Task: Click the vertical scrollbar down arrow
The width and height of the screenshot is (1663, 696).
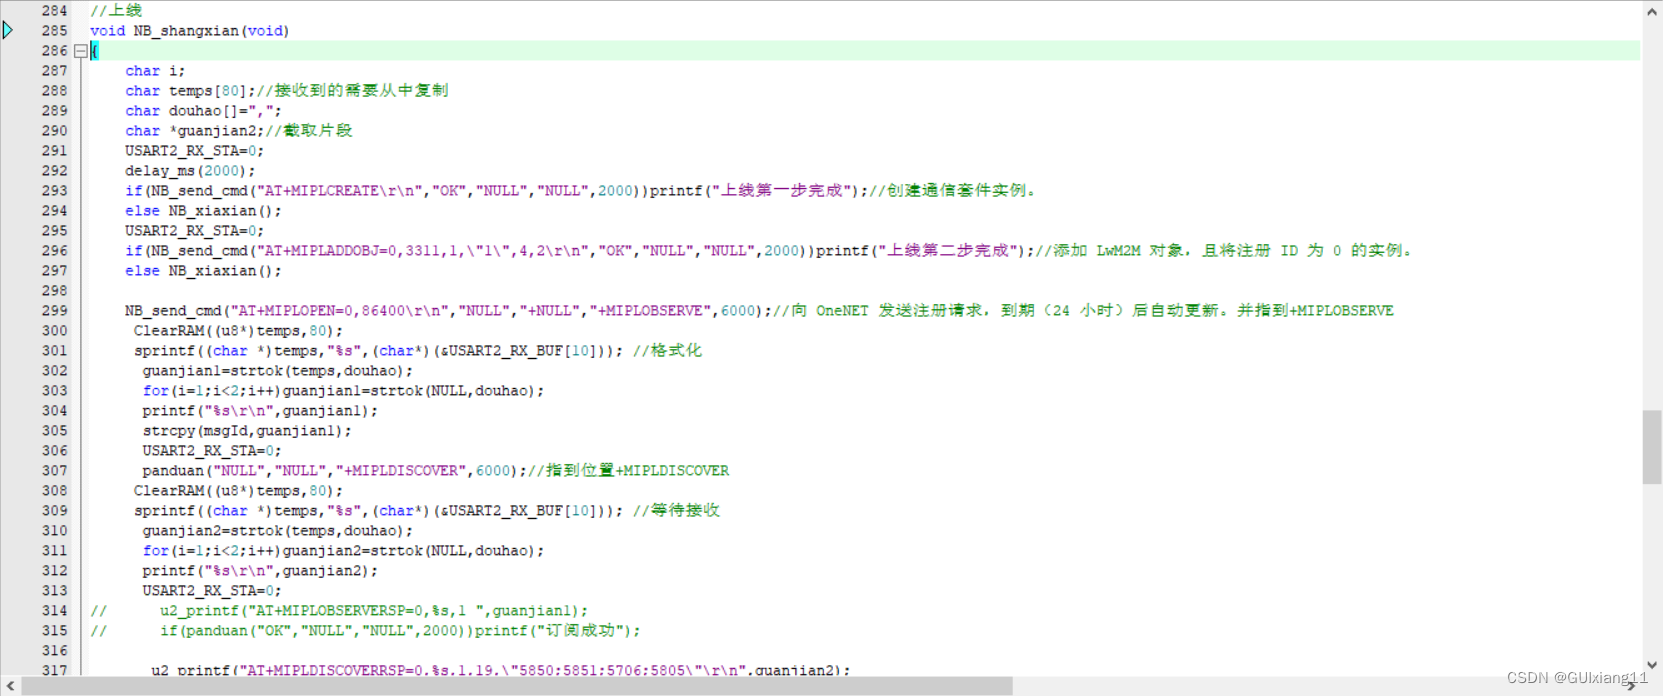Action: (1652, 665)
